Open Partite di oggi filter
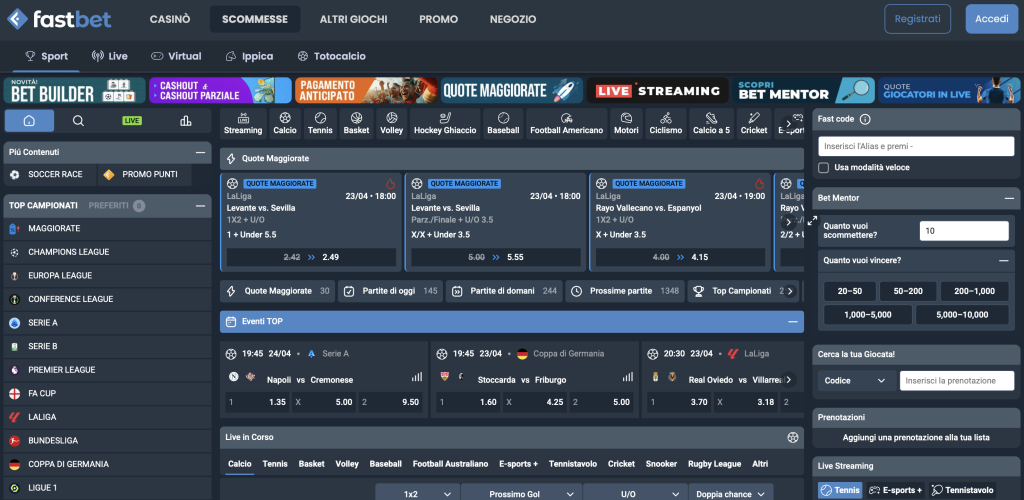This screenshot has height=500, width=1024. pyautogui.click(x=390, y=291)
